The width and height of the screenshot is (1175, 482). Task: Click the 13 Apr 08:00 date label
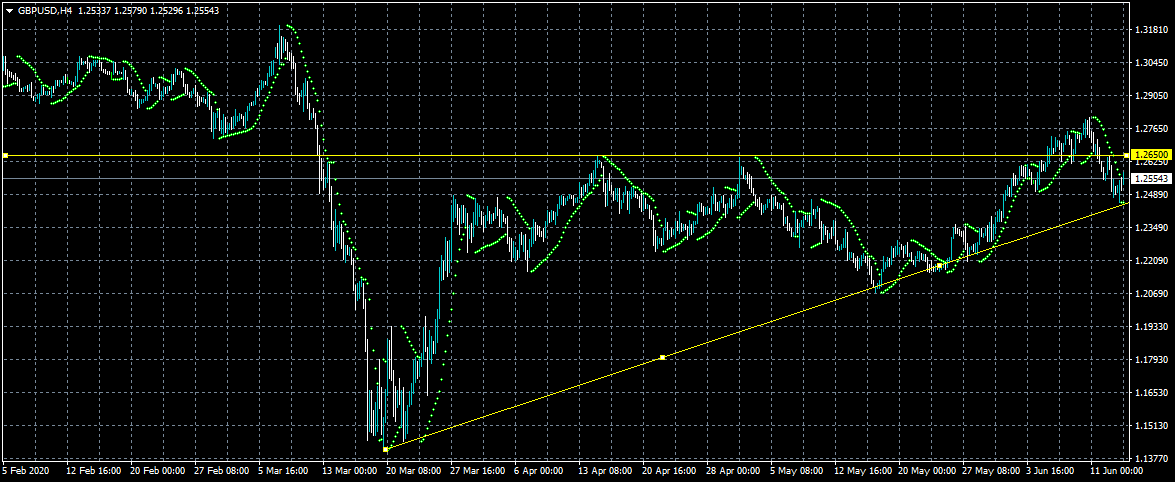click(605, 472)
